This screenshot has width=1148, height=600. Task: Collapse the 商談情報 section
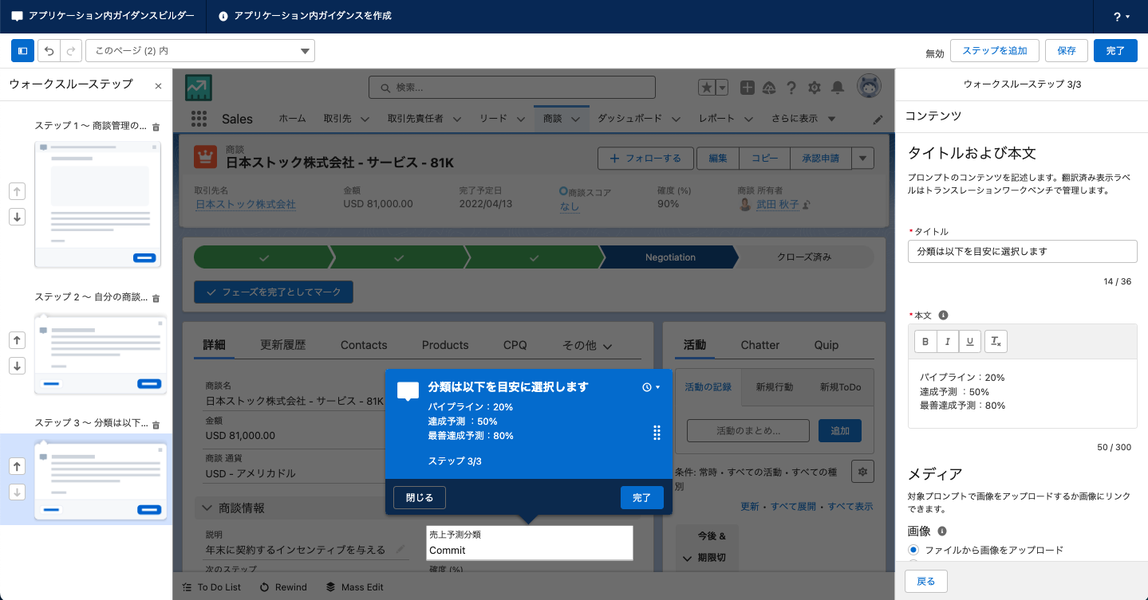[x=206, y=508]
